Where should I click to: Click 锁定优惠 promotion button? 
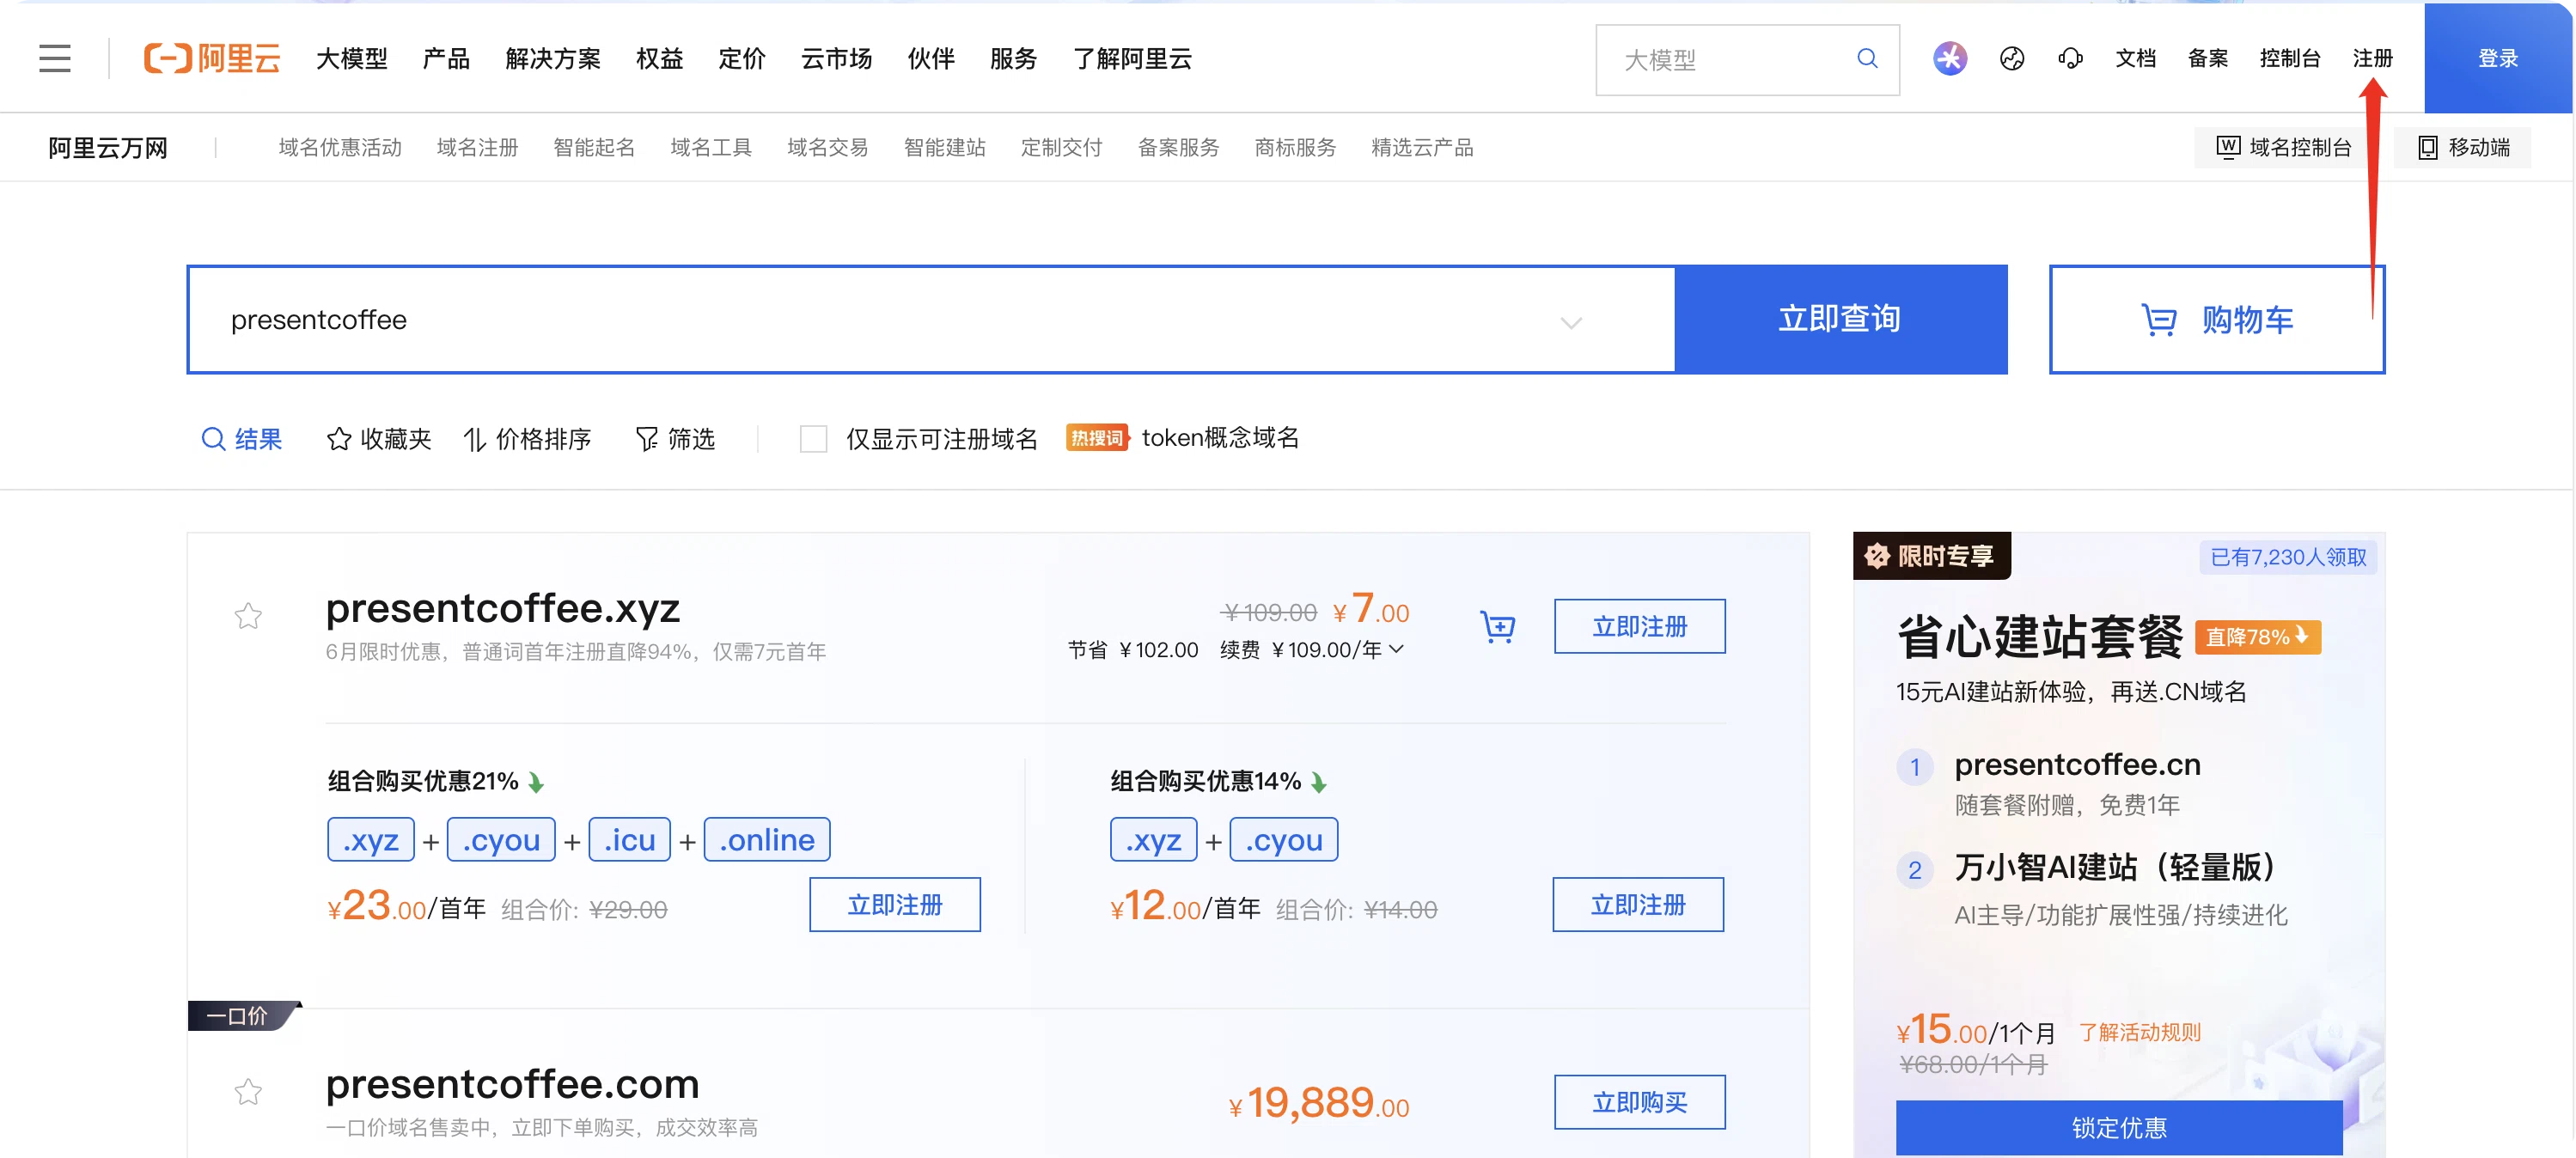[2118, 1127]
